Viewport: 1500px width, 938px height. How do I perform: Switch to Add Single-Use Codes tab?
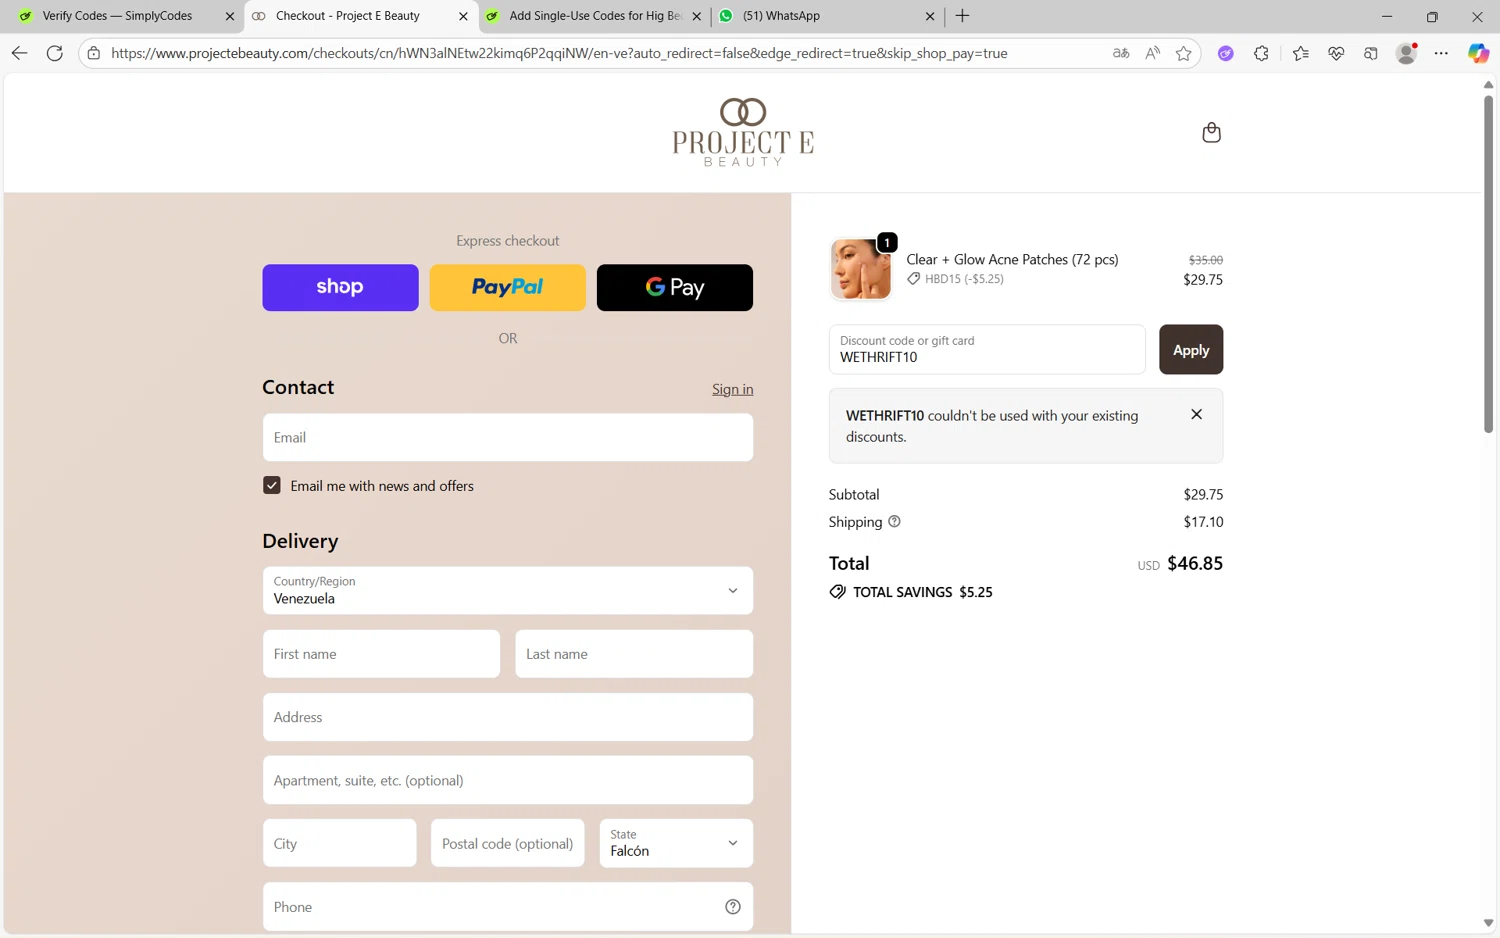tap(595, 16)
